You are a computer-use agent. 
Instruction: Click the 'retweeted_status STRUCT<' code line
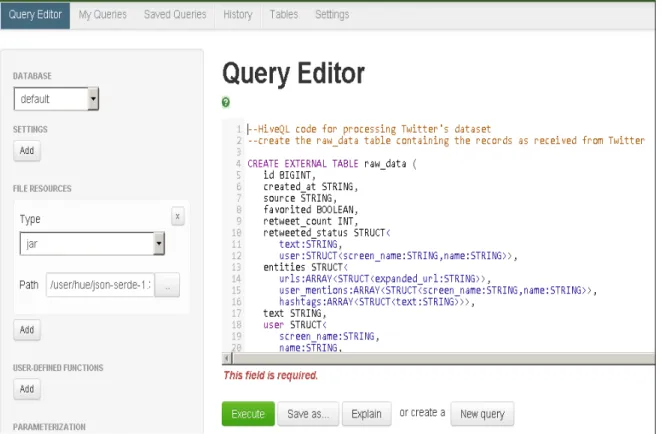pyautogui.click(x=326, y=233)
